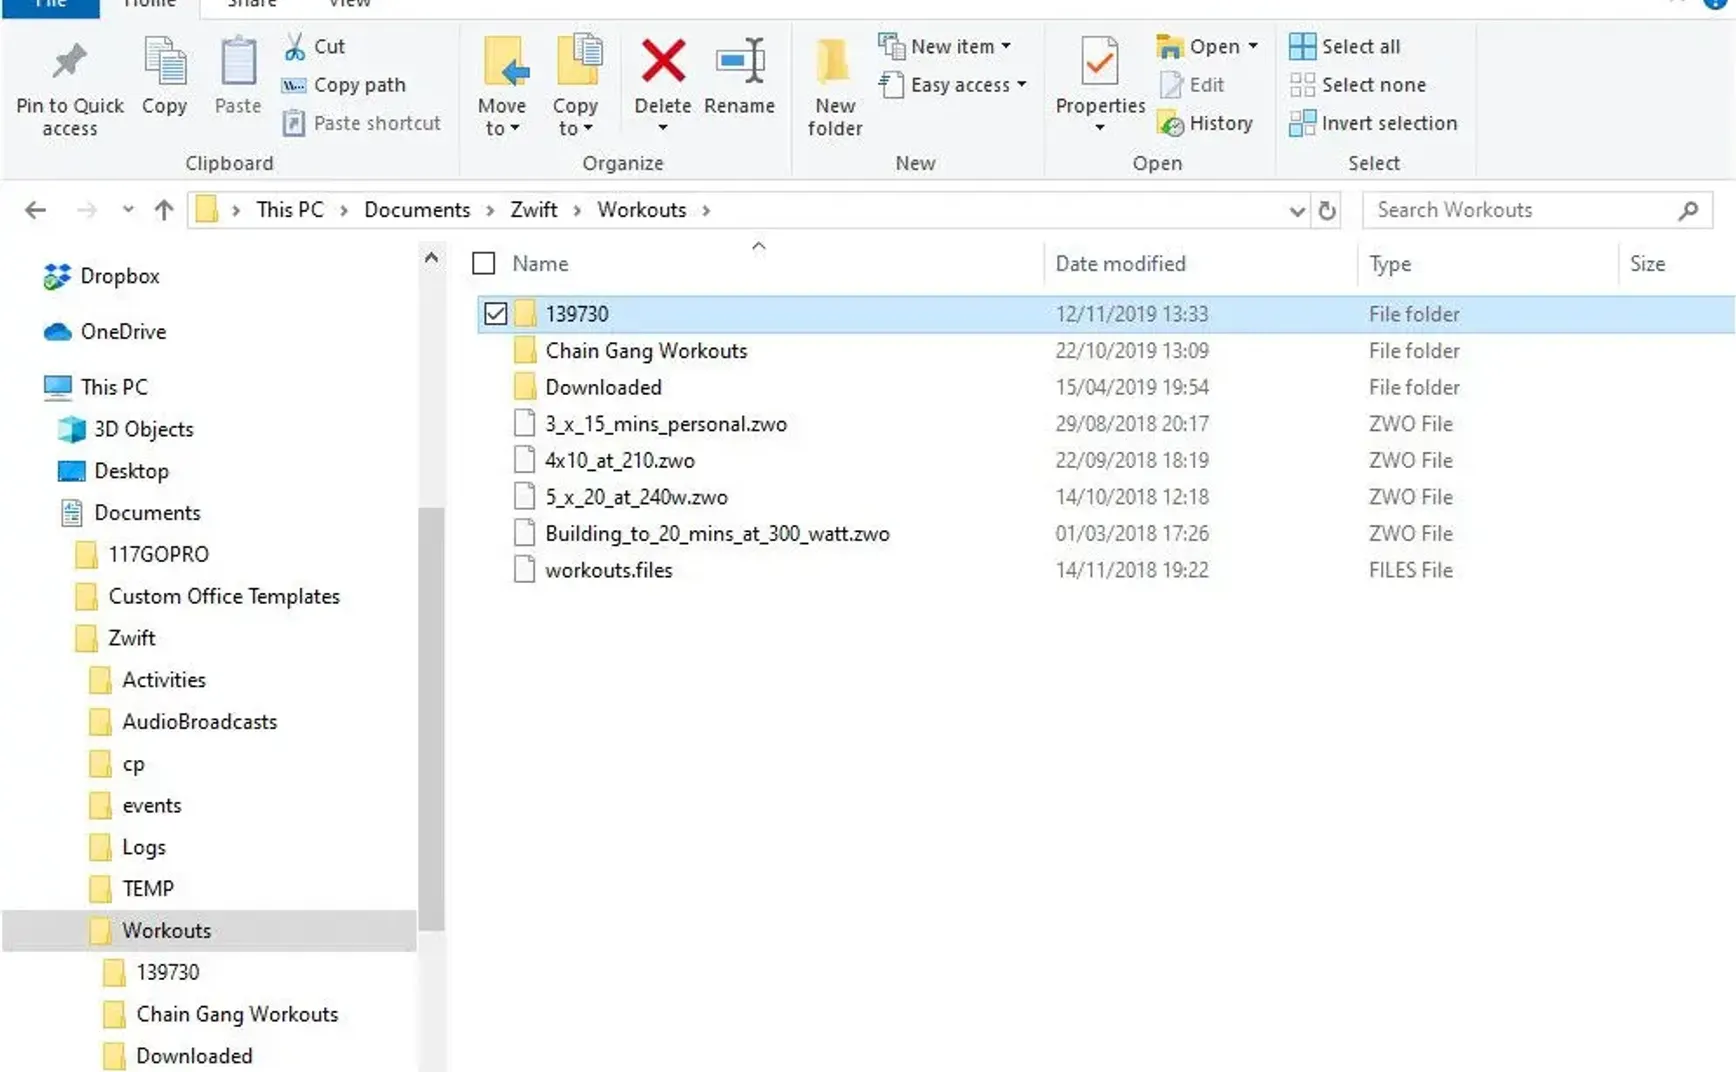The width and height of the screenshot is (1736, 1072).
Task: Click the red Delete icon
Action: pyautogui.click(x=663, y=62)
